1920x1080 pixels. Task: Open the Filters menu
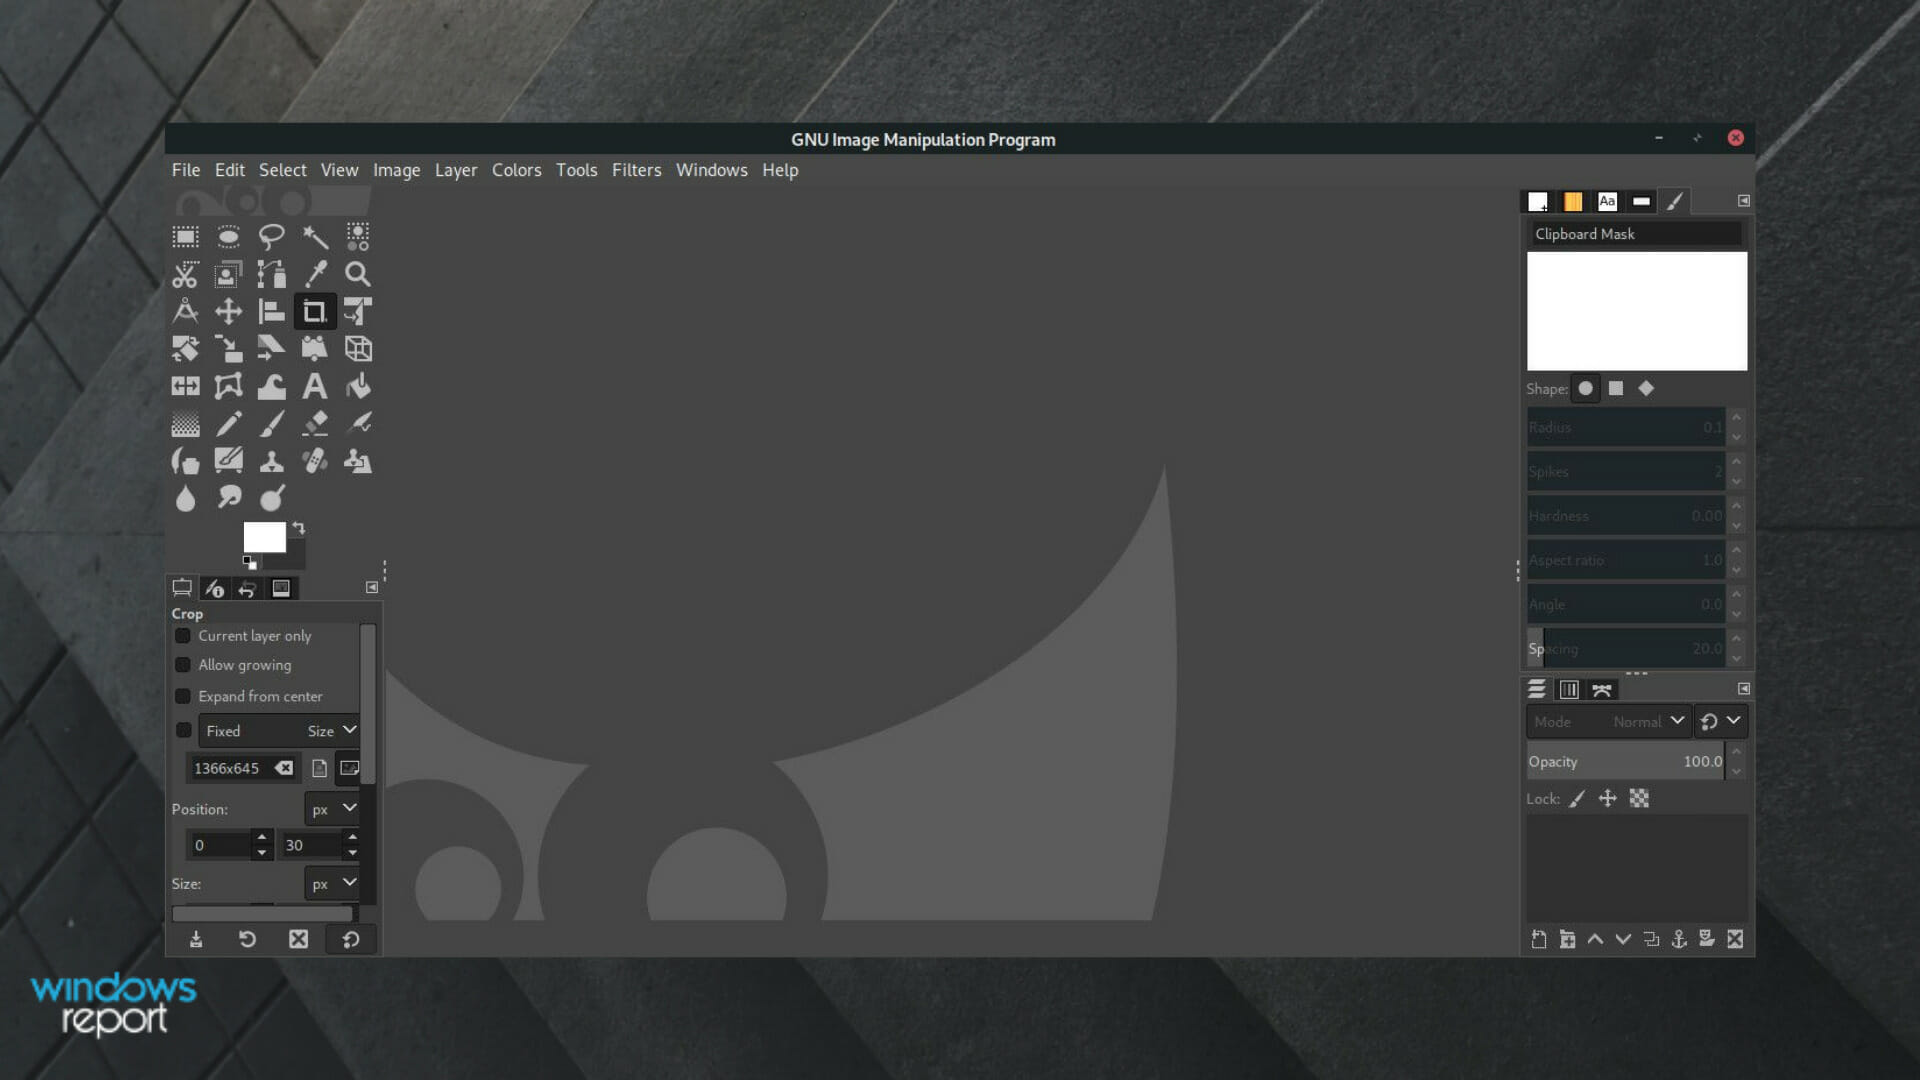pyautogui.click(x=637, y=170)
